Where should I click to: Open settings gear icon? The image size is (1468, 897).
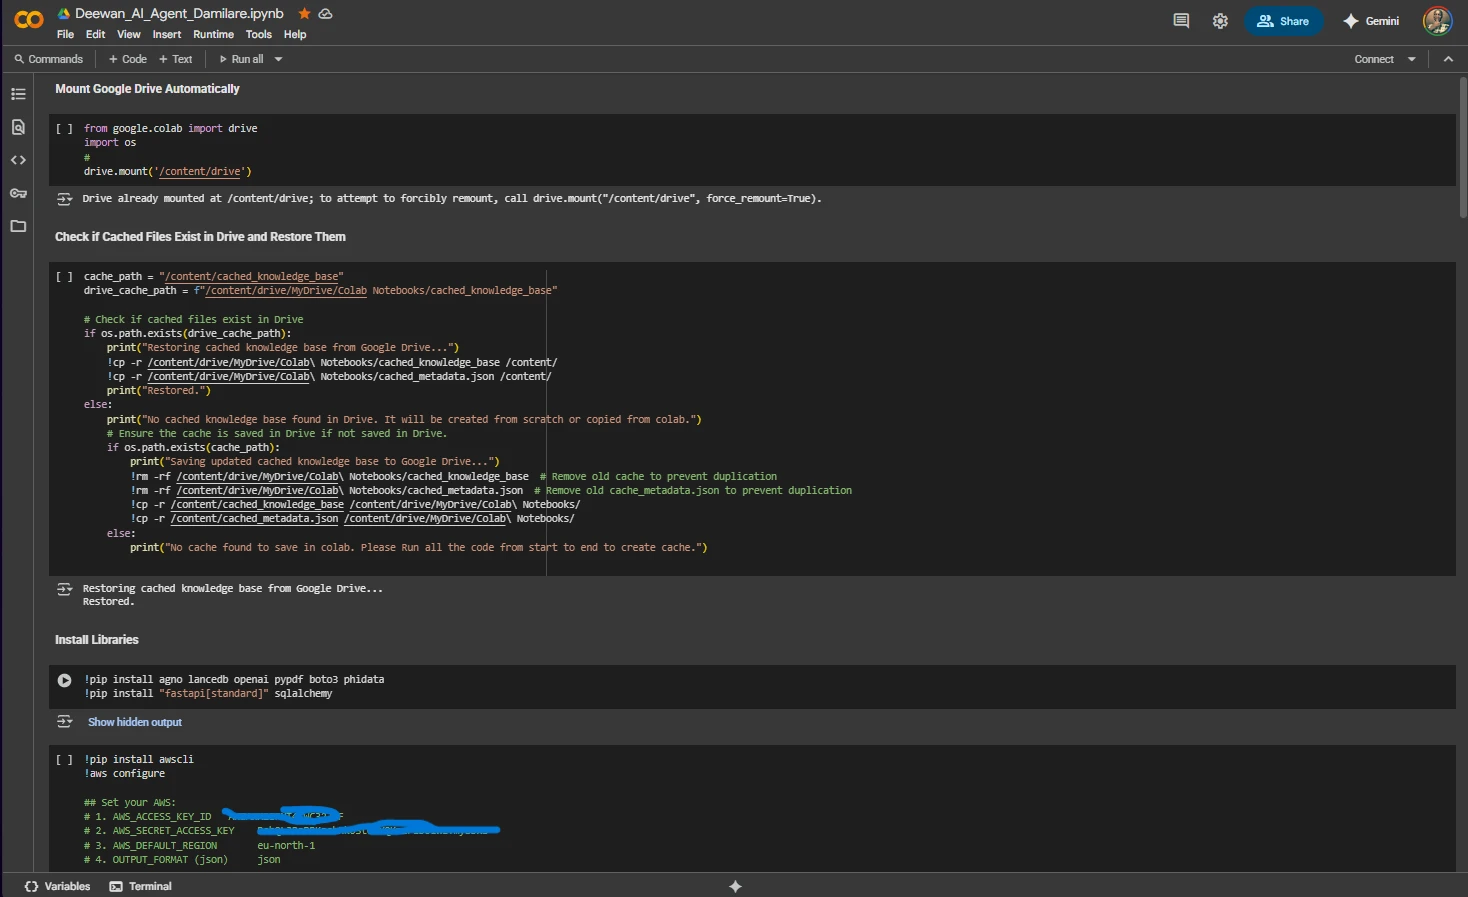tap(1220, 21)
